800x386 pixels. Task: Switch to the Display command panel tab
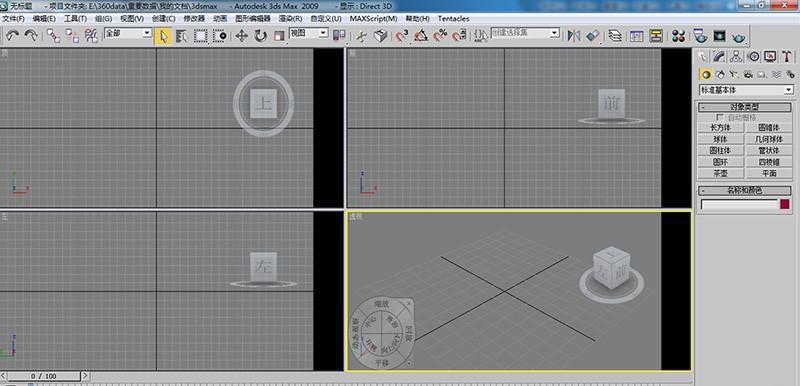pyautogui.click(x=770, y=56)
